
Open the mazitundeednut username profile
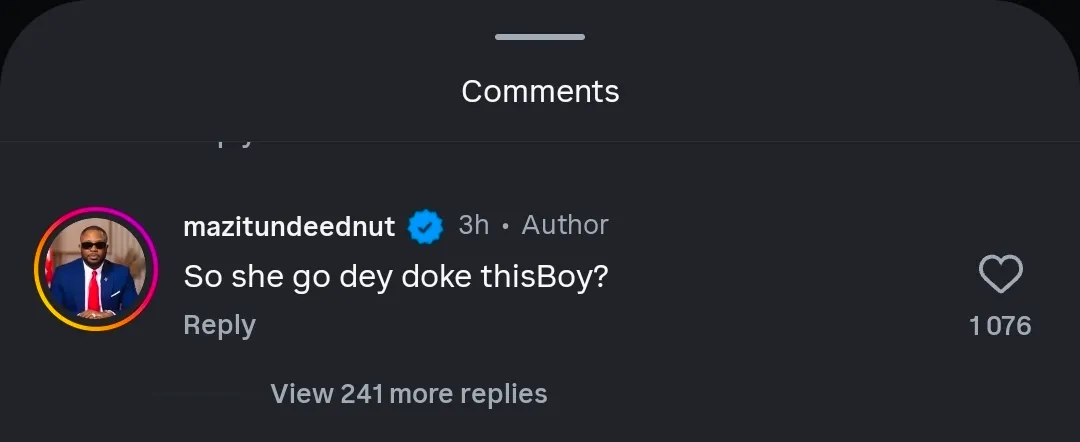tap(289, 227)
